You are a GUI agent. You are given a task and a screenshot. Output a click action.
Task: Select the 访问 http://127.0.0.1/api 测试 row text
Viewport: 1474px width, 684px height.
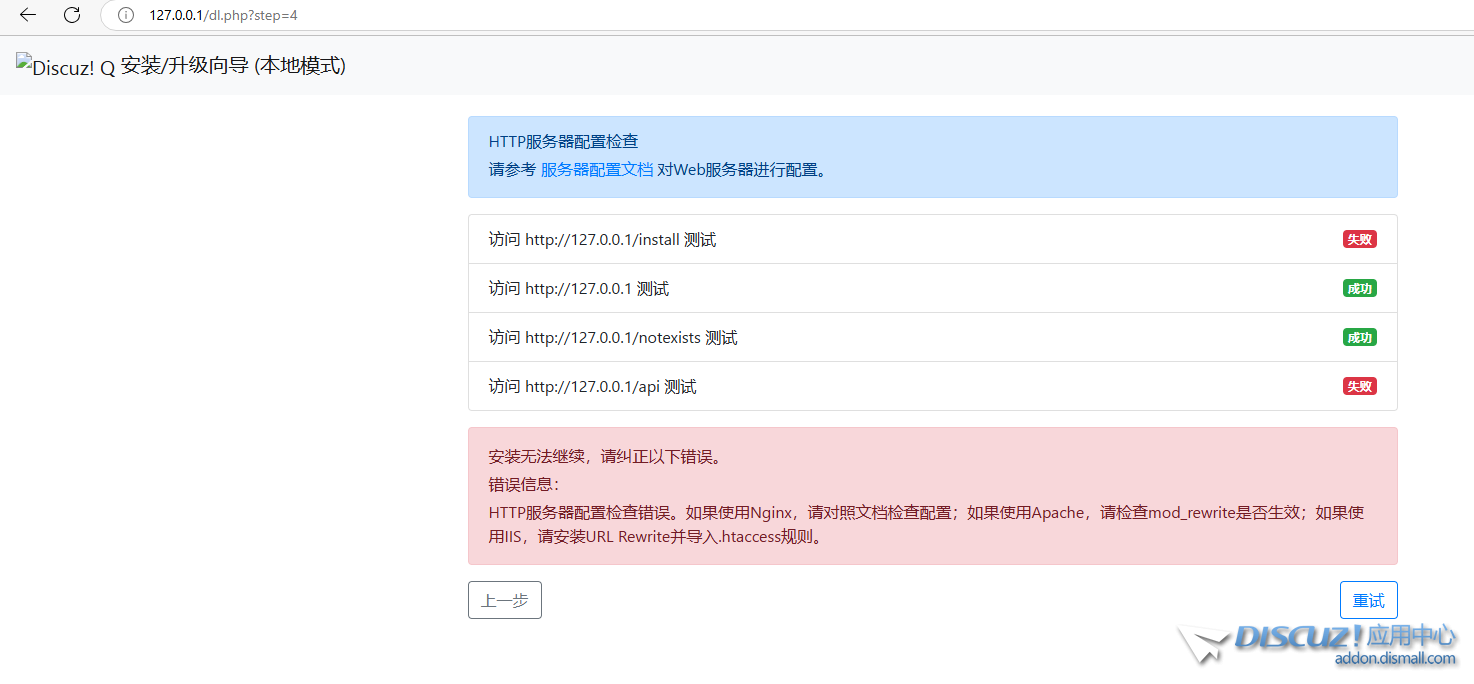pyautogui.click(x=592, y=387)
